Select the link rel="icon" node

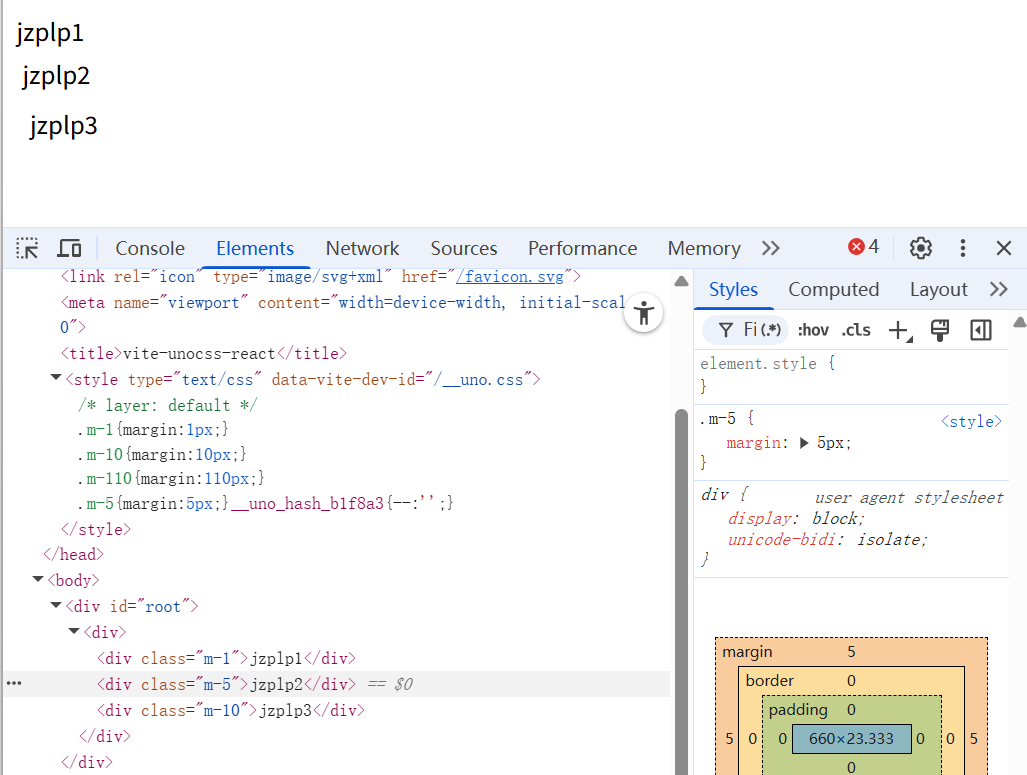320,276
